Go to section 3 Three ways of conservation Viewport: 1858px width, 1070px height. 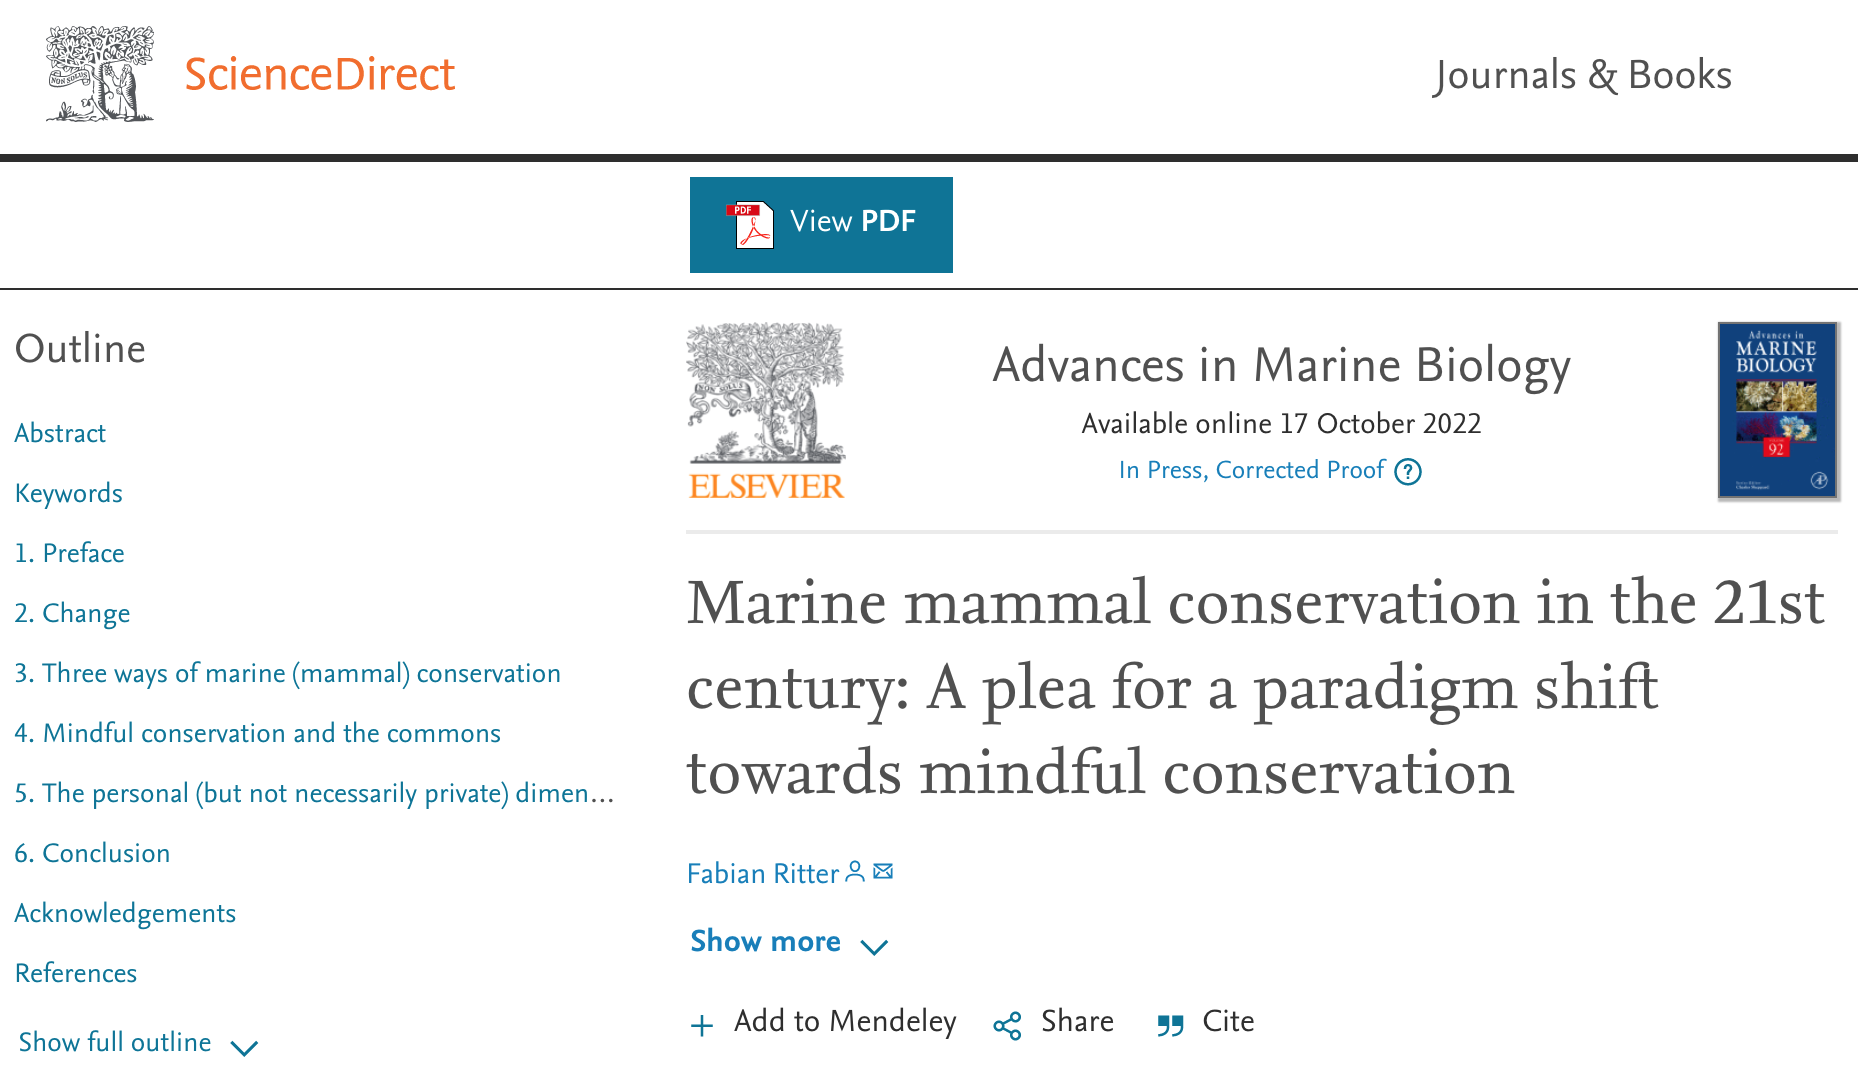tap(287, 673)
